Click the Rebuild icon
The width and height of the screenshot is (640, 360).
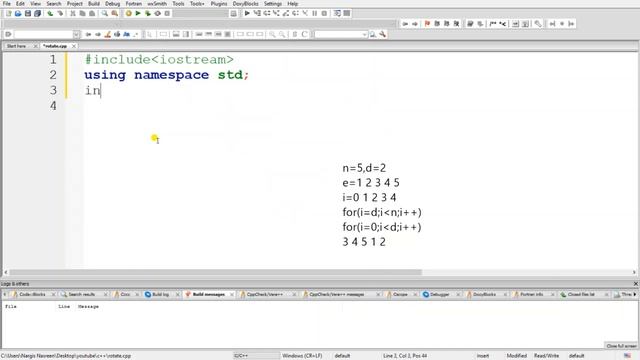click(158, 13)
